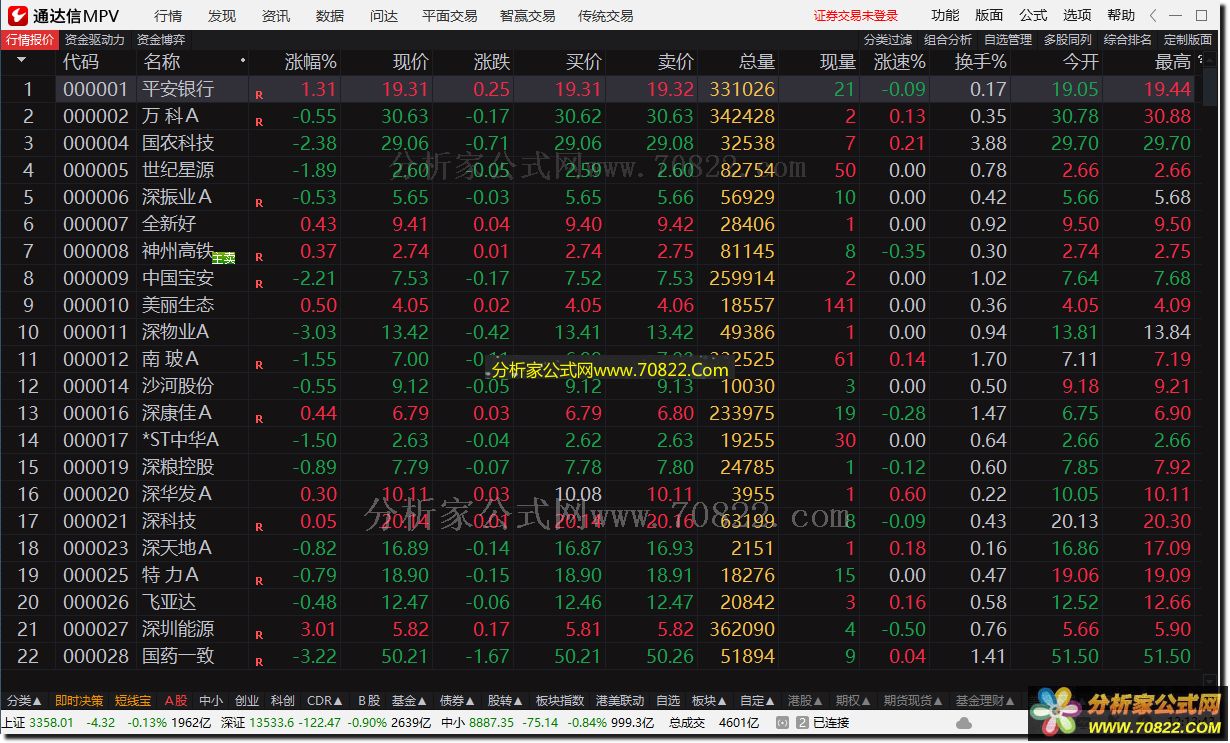Select the 港美联动 bottom tab
Viewport: 1230px width, 743px height.
click(x=620, y=701)
